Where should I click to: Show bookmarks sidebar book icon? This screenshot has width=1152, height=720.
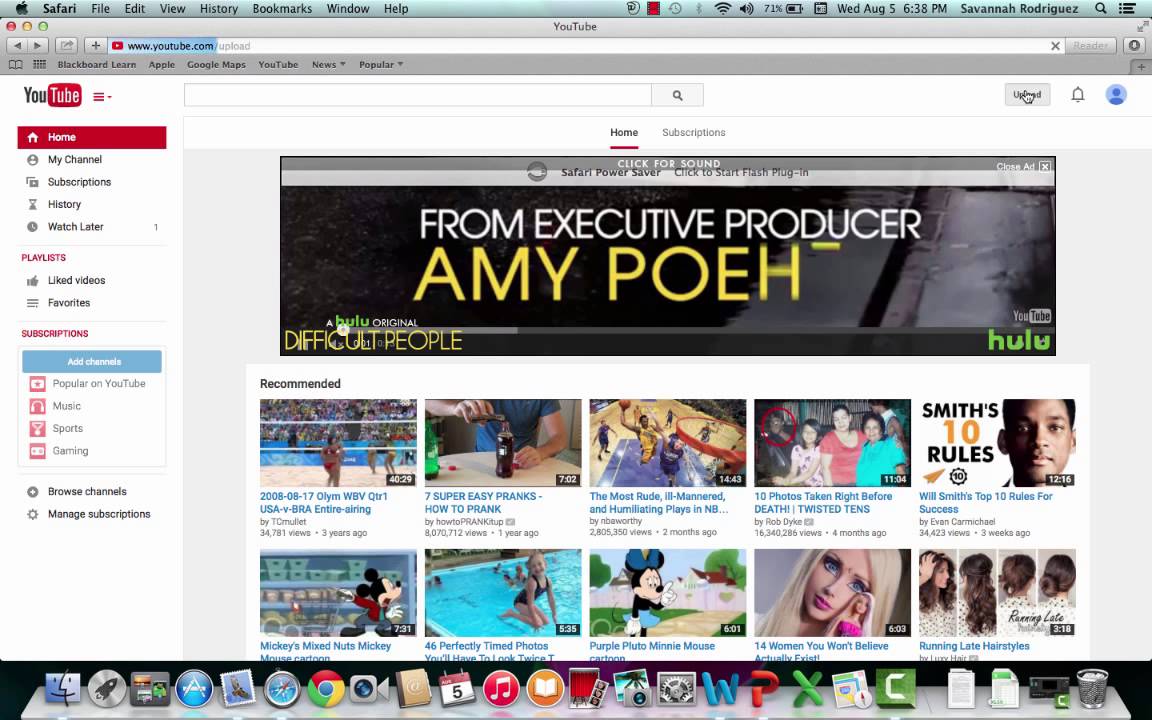tap(15, 65)
